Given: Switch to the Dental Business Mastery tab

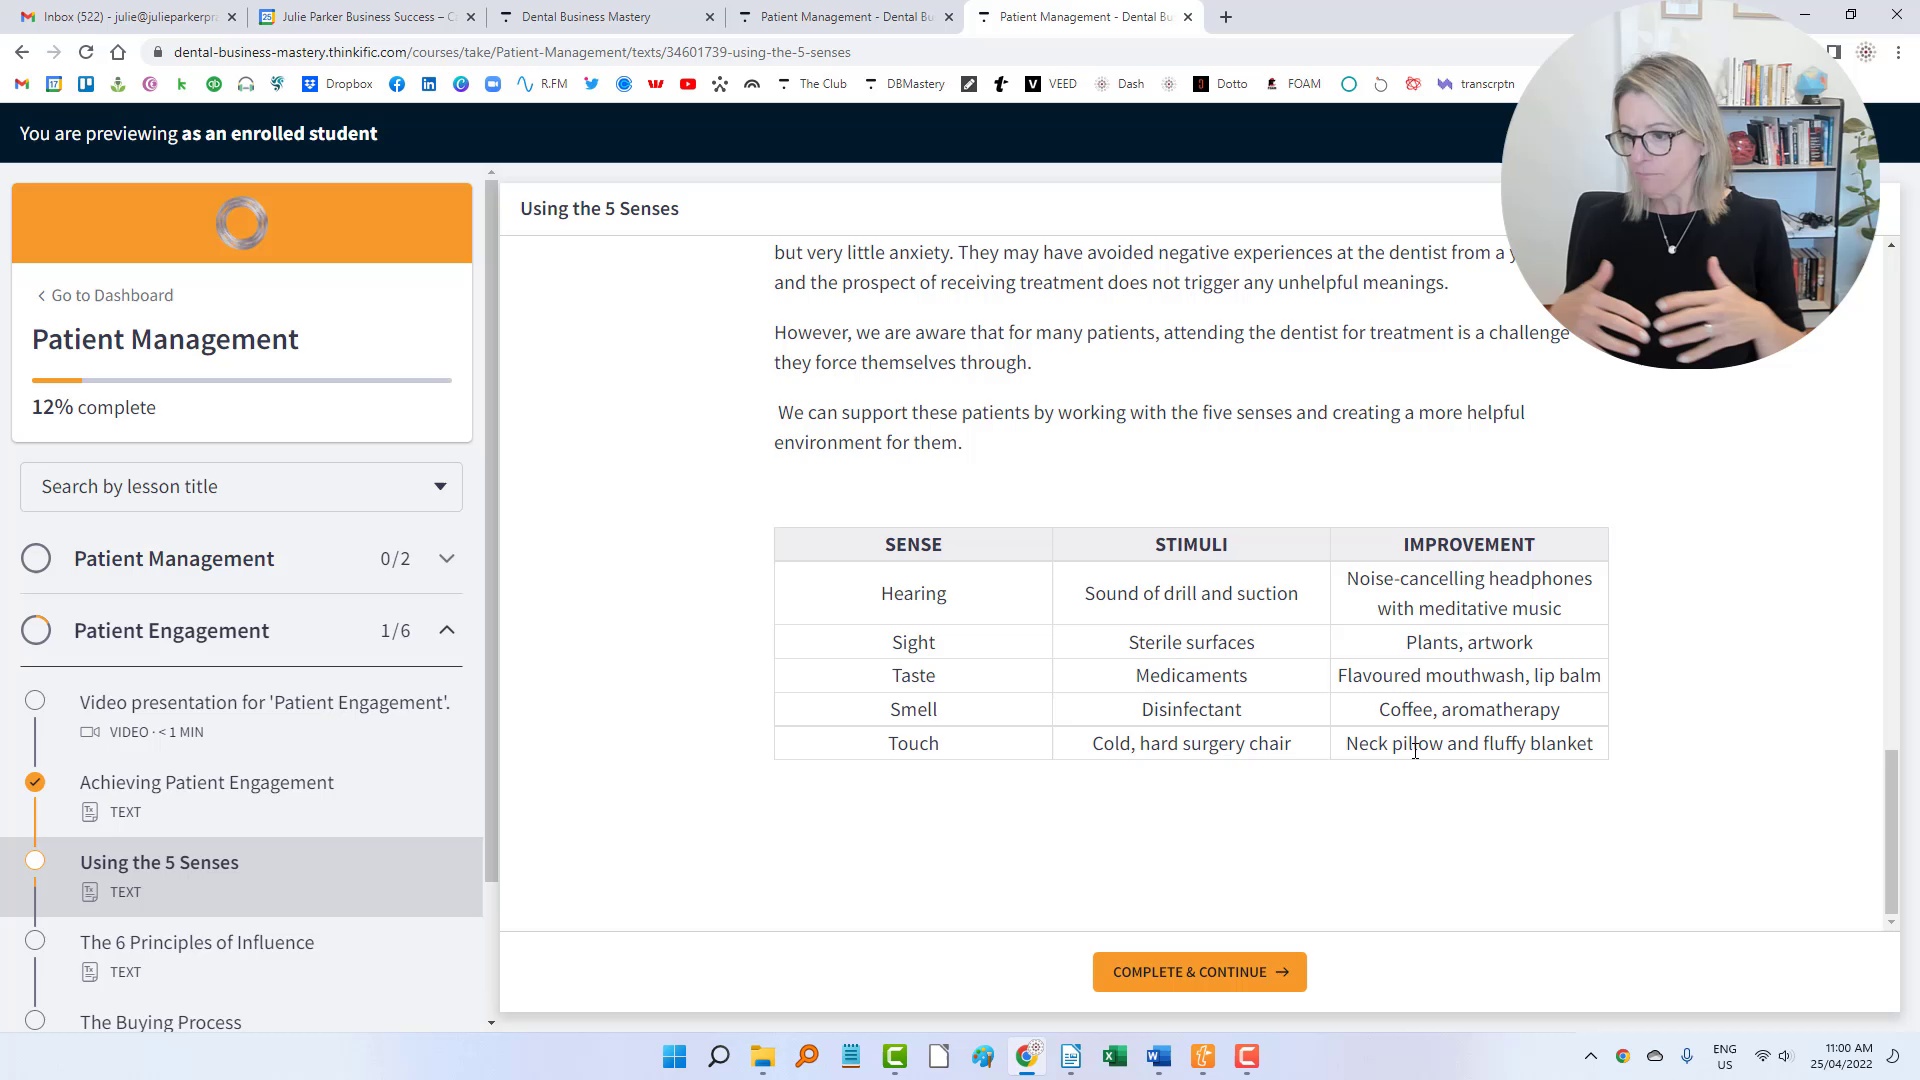Looking at the screenshot, I should 586,17.
